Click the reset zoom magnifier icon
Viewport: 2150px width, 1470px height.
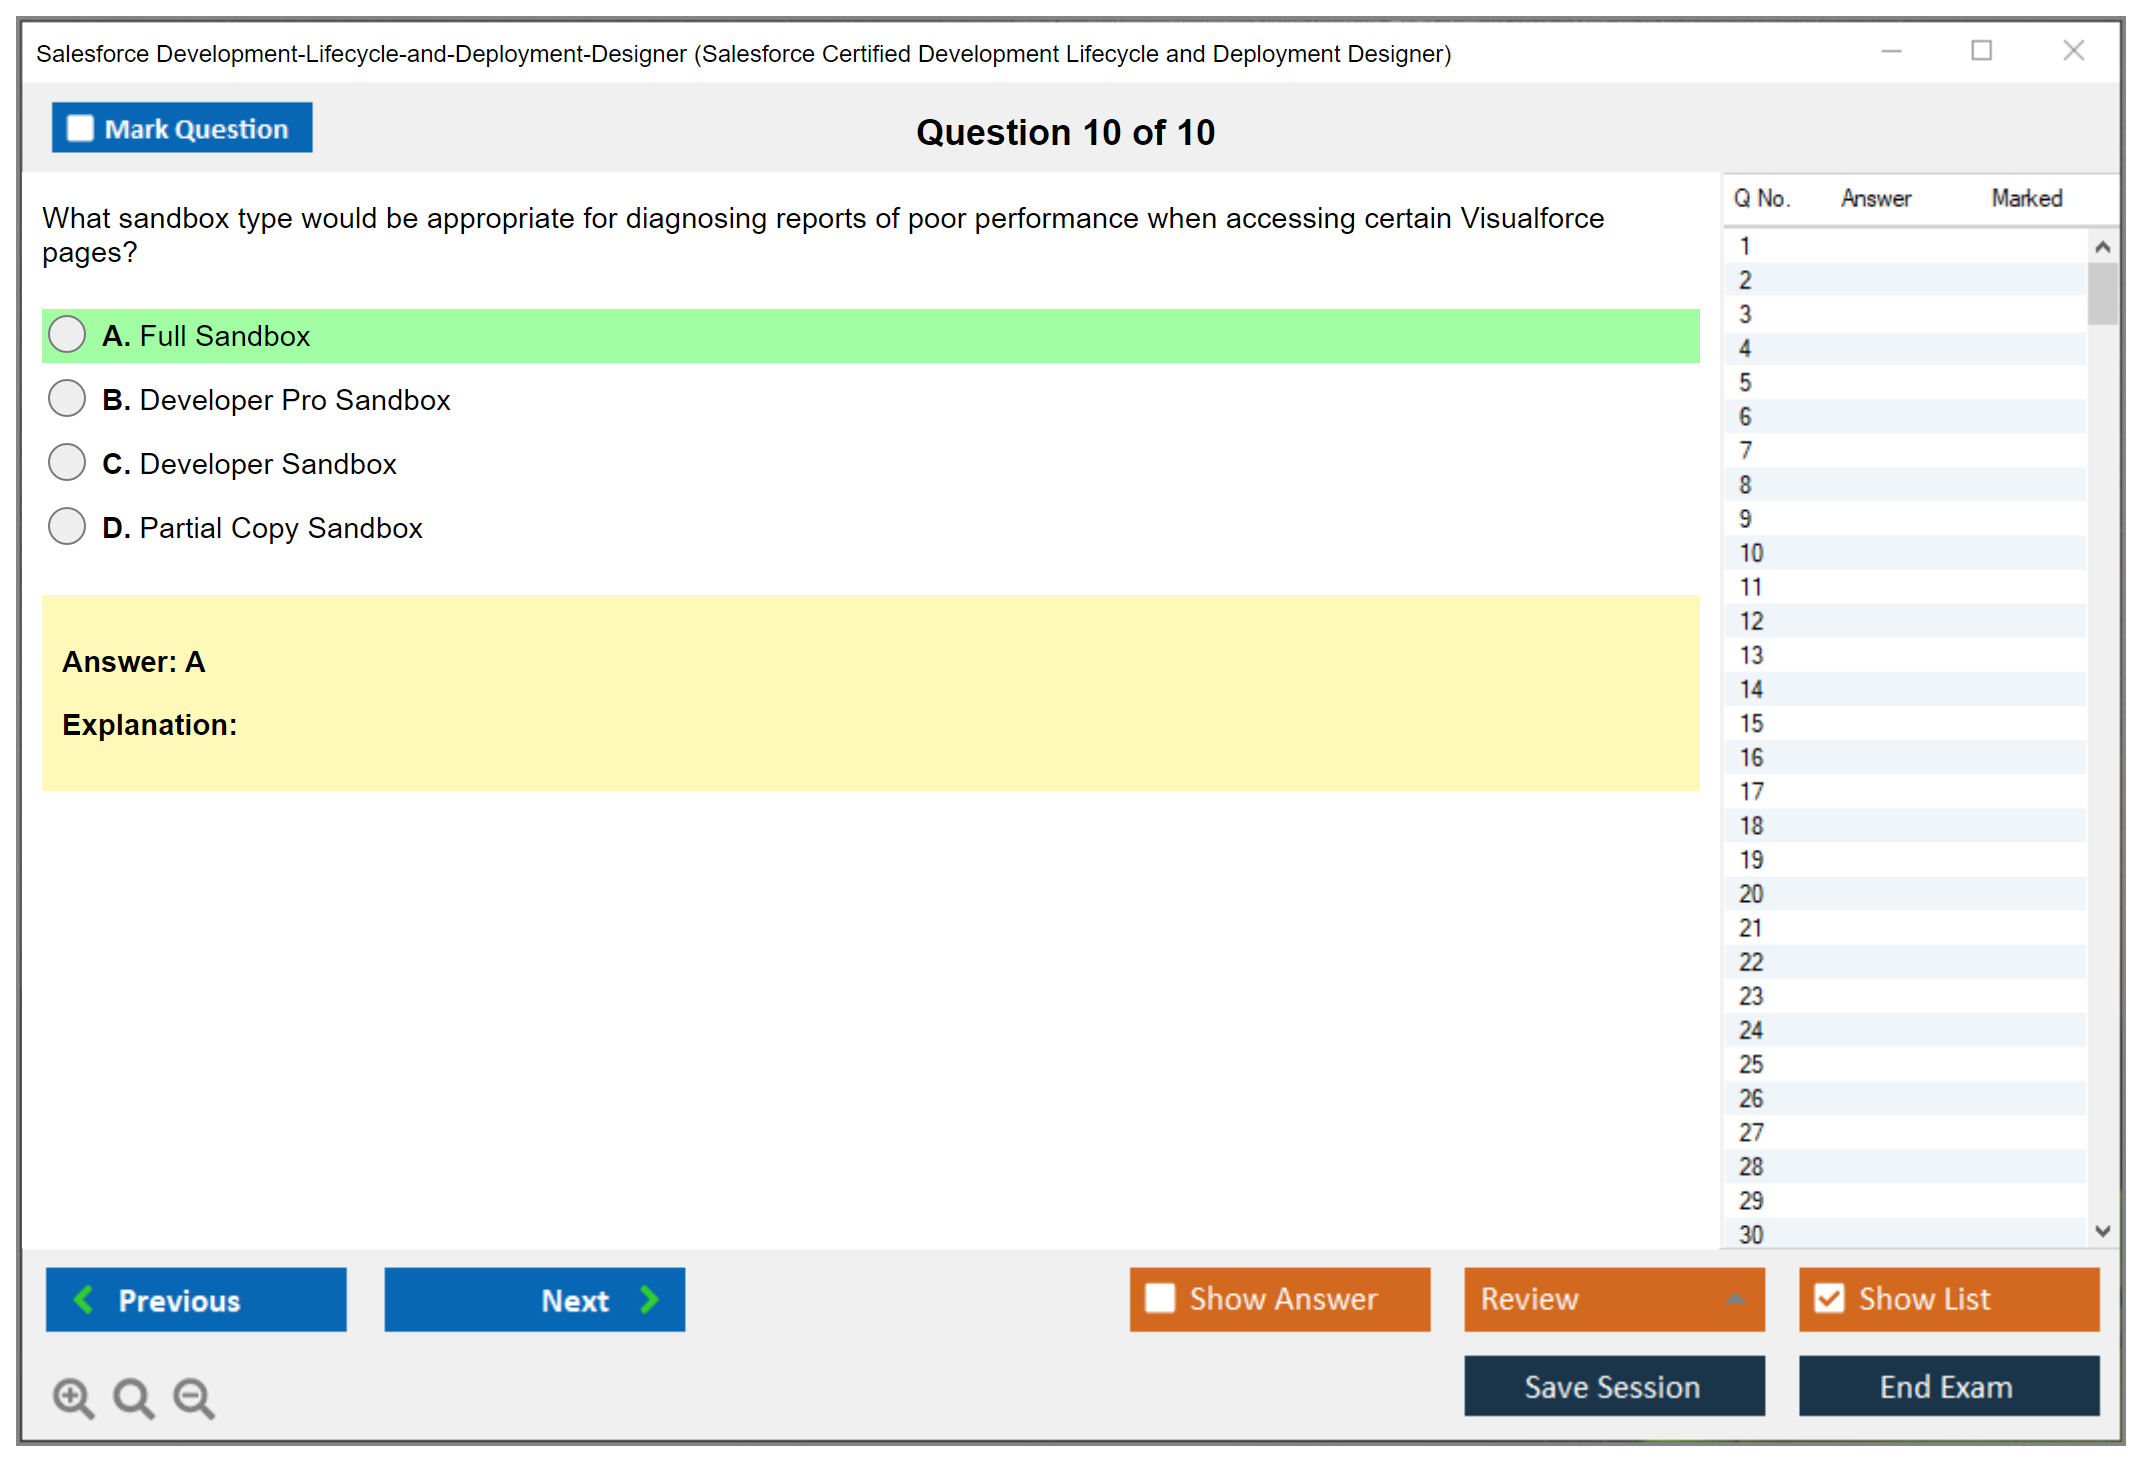133,1397
